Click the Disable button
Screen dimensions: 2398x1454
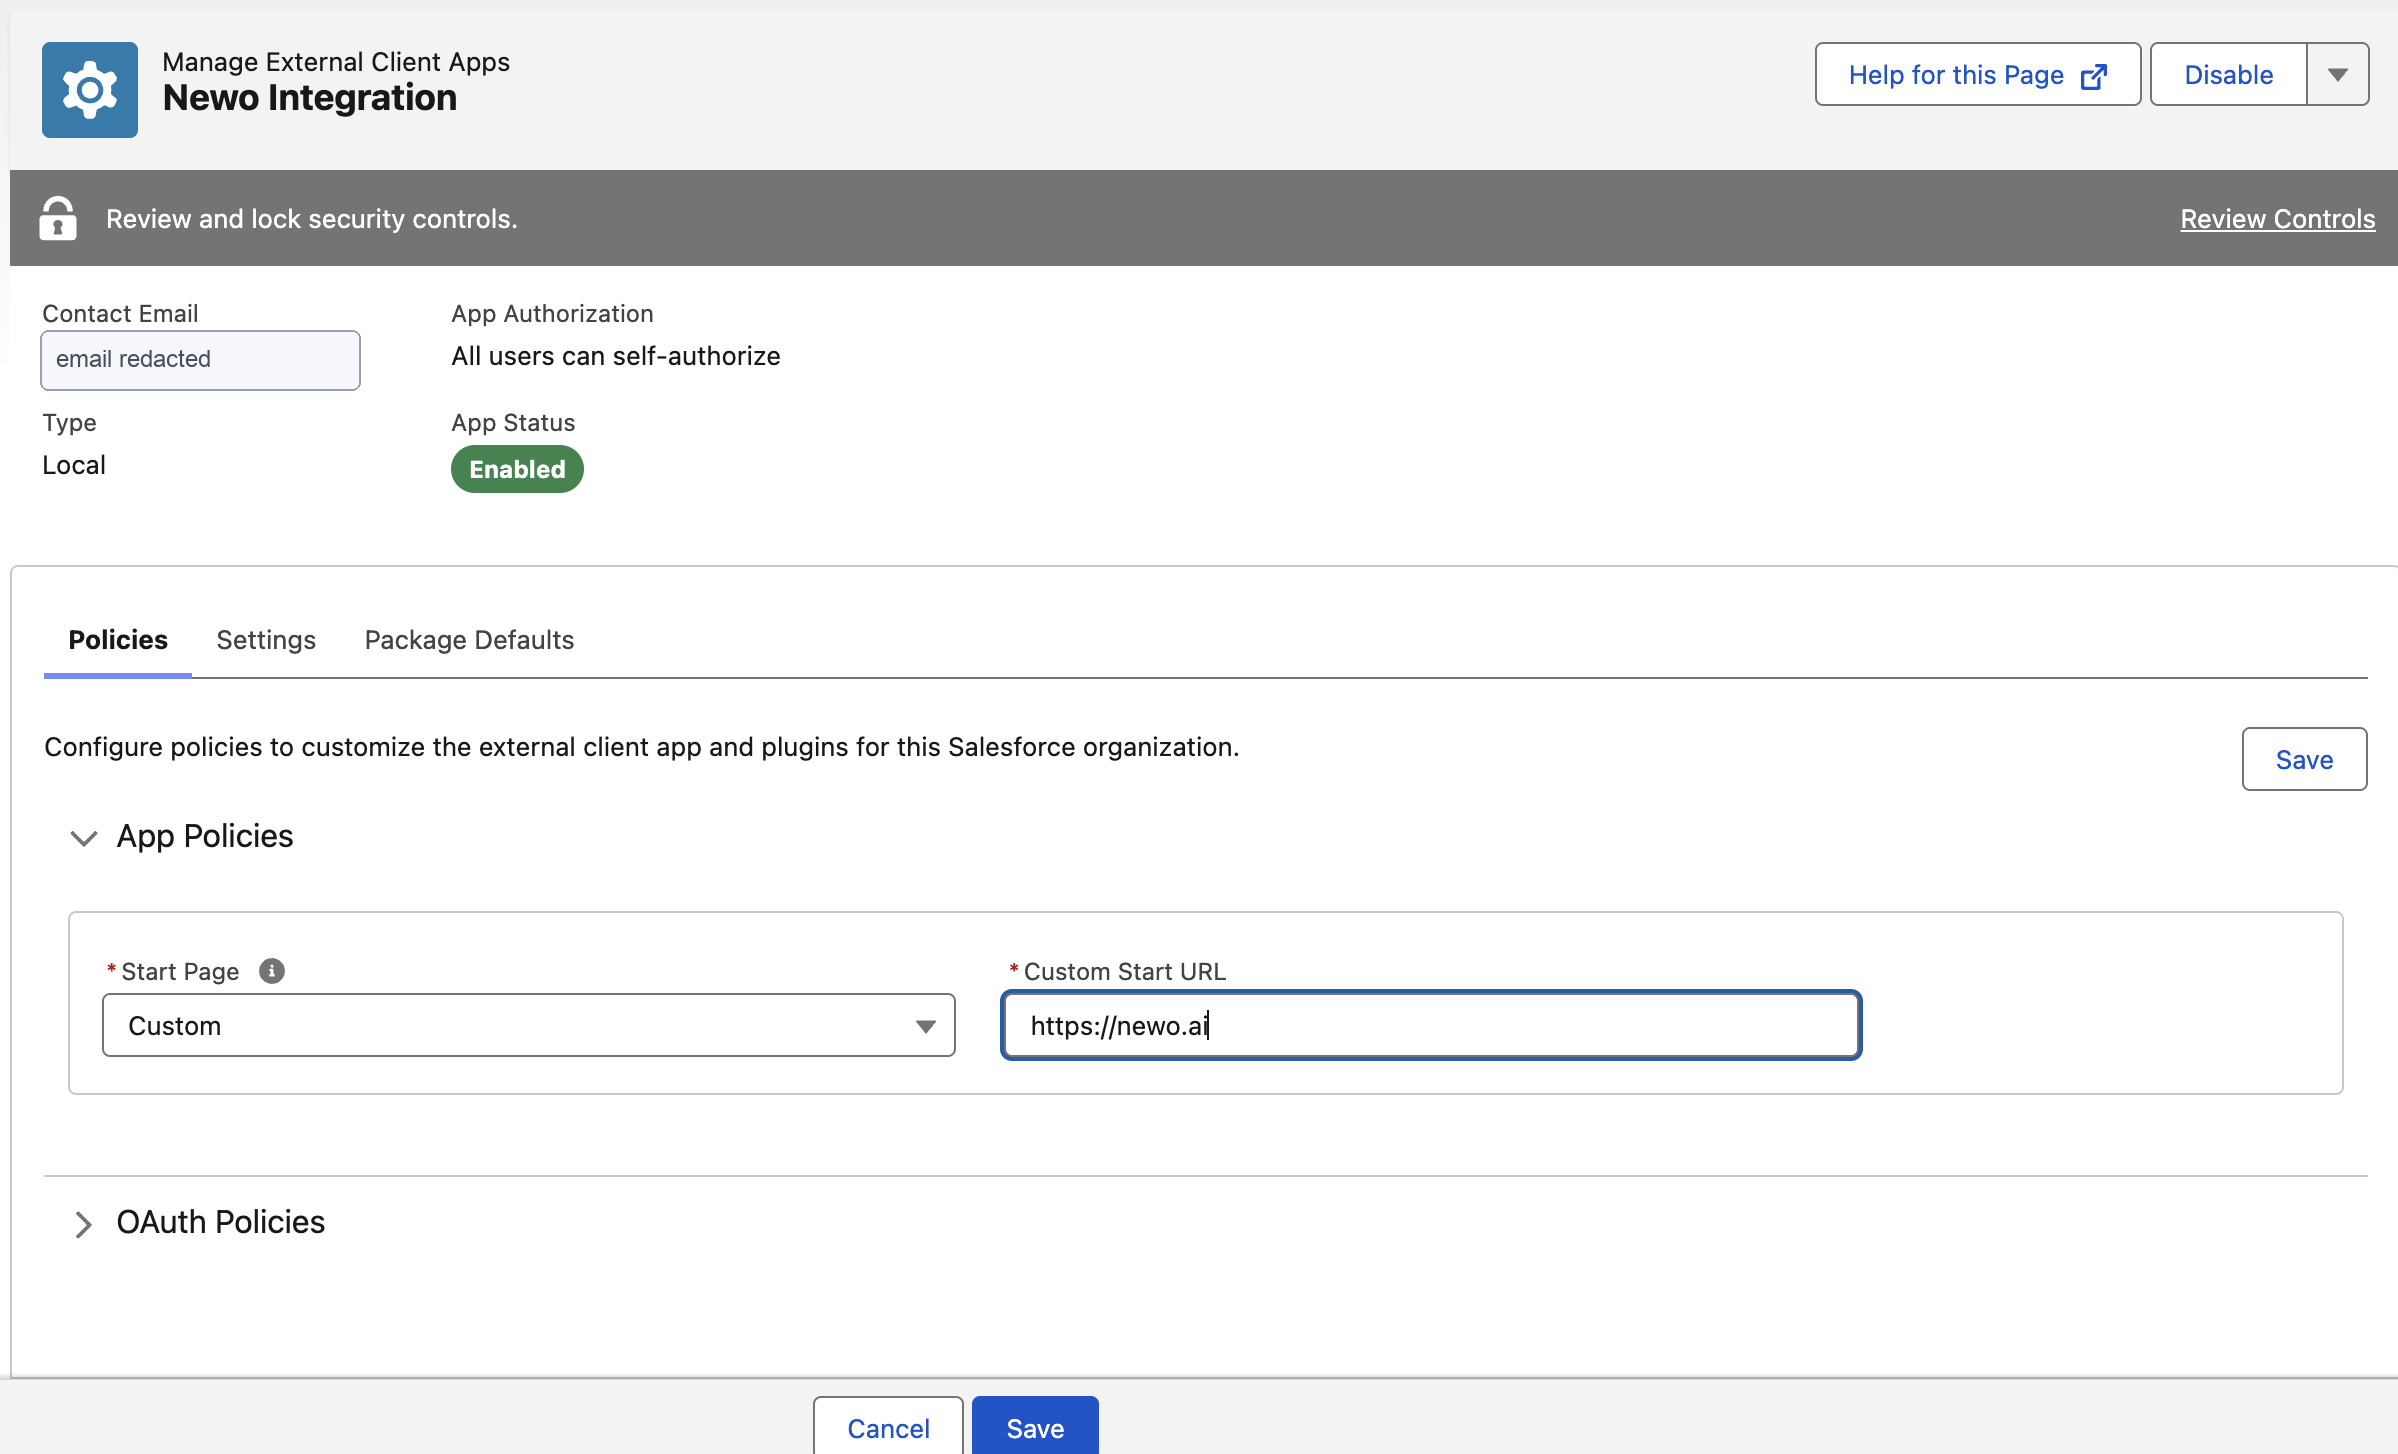(x=2229, y=74)
